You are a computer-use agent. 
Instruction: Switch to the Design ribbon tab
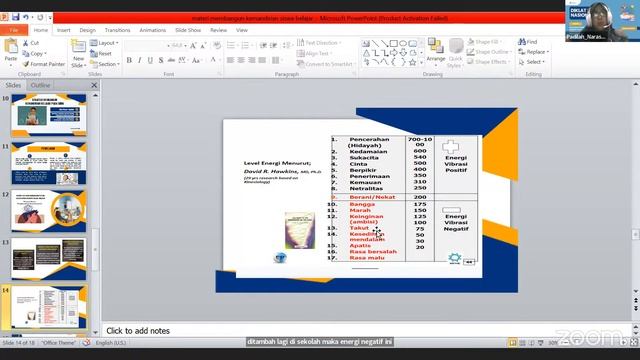tap(87, 30)
